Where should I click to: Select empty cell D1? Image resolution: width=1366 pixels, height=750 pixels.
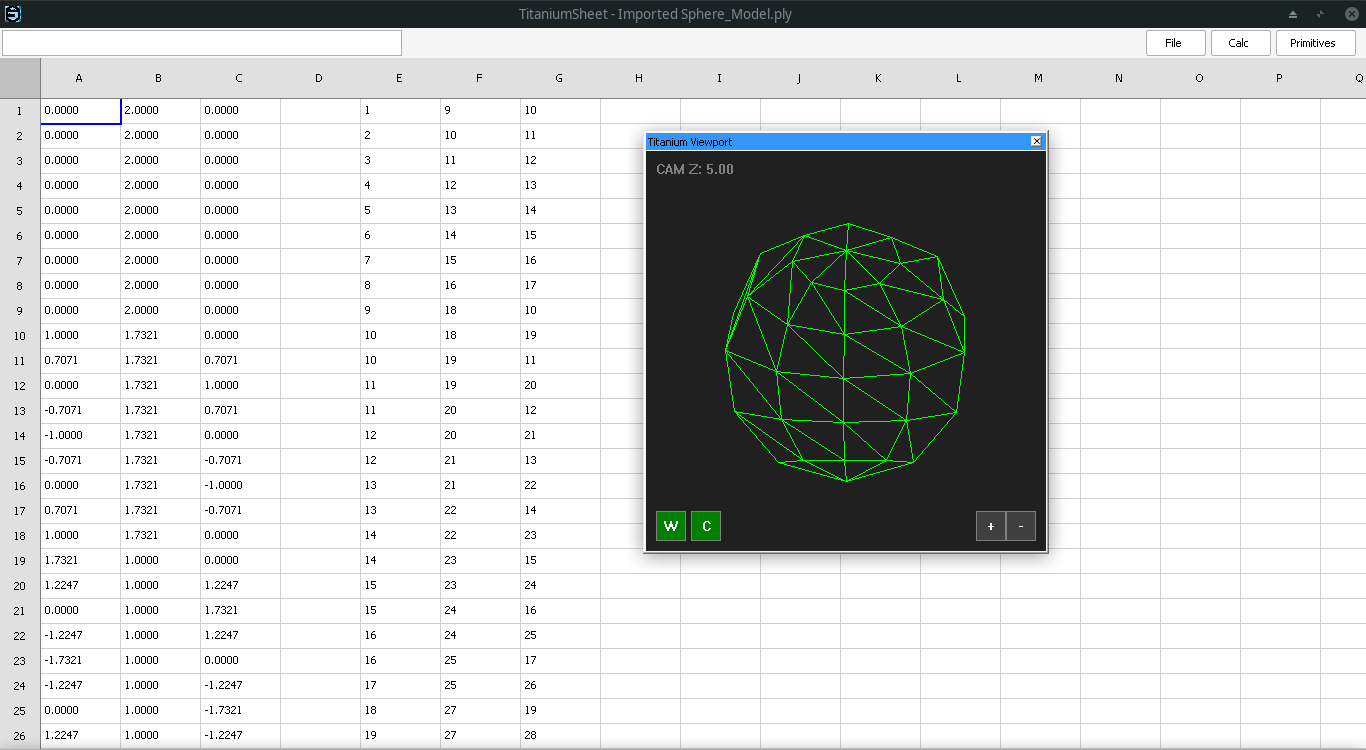click(320, 111)
